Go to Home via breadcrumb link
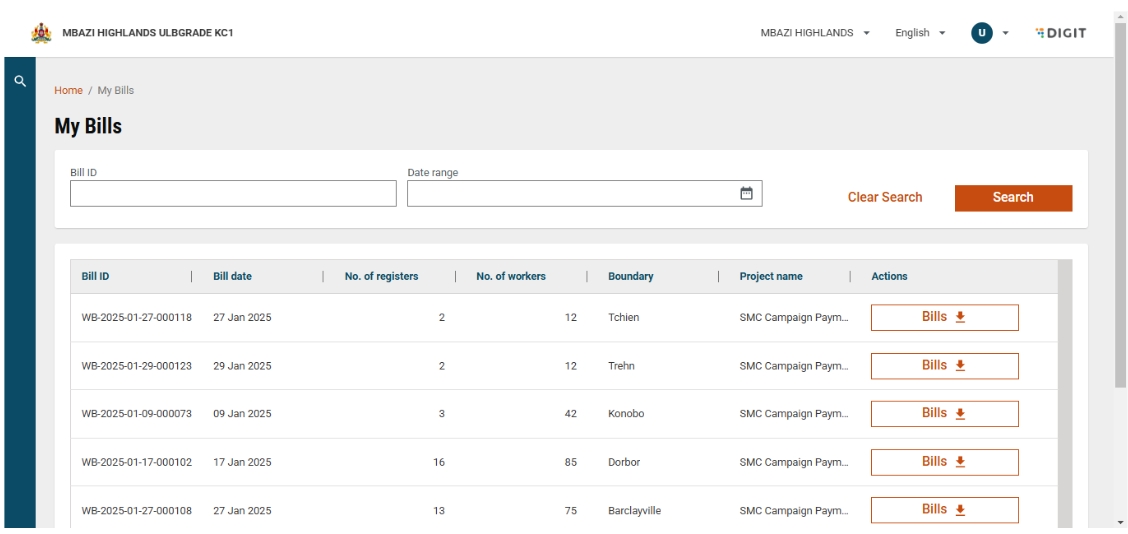The width and height of the screenshot is (1128, 534). pos(68,90)
